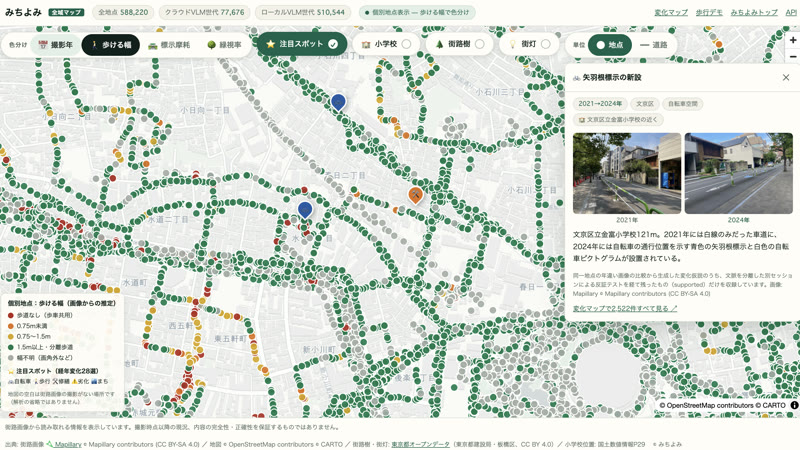Click the みちよみ site title
This screenshot has height=450, width=800.
(23, 12)
